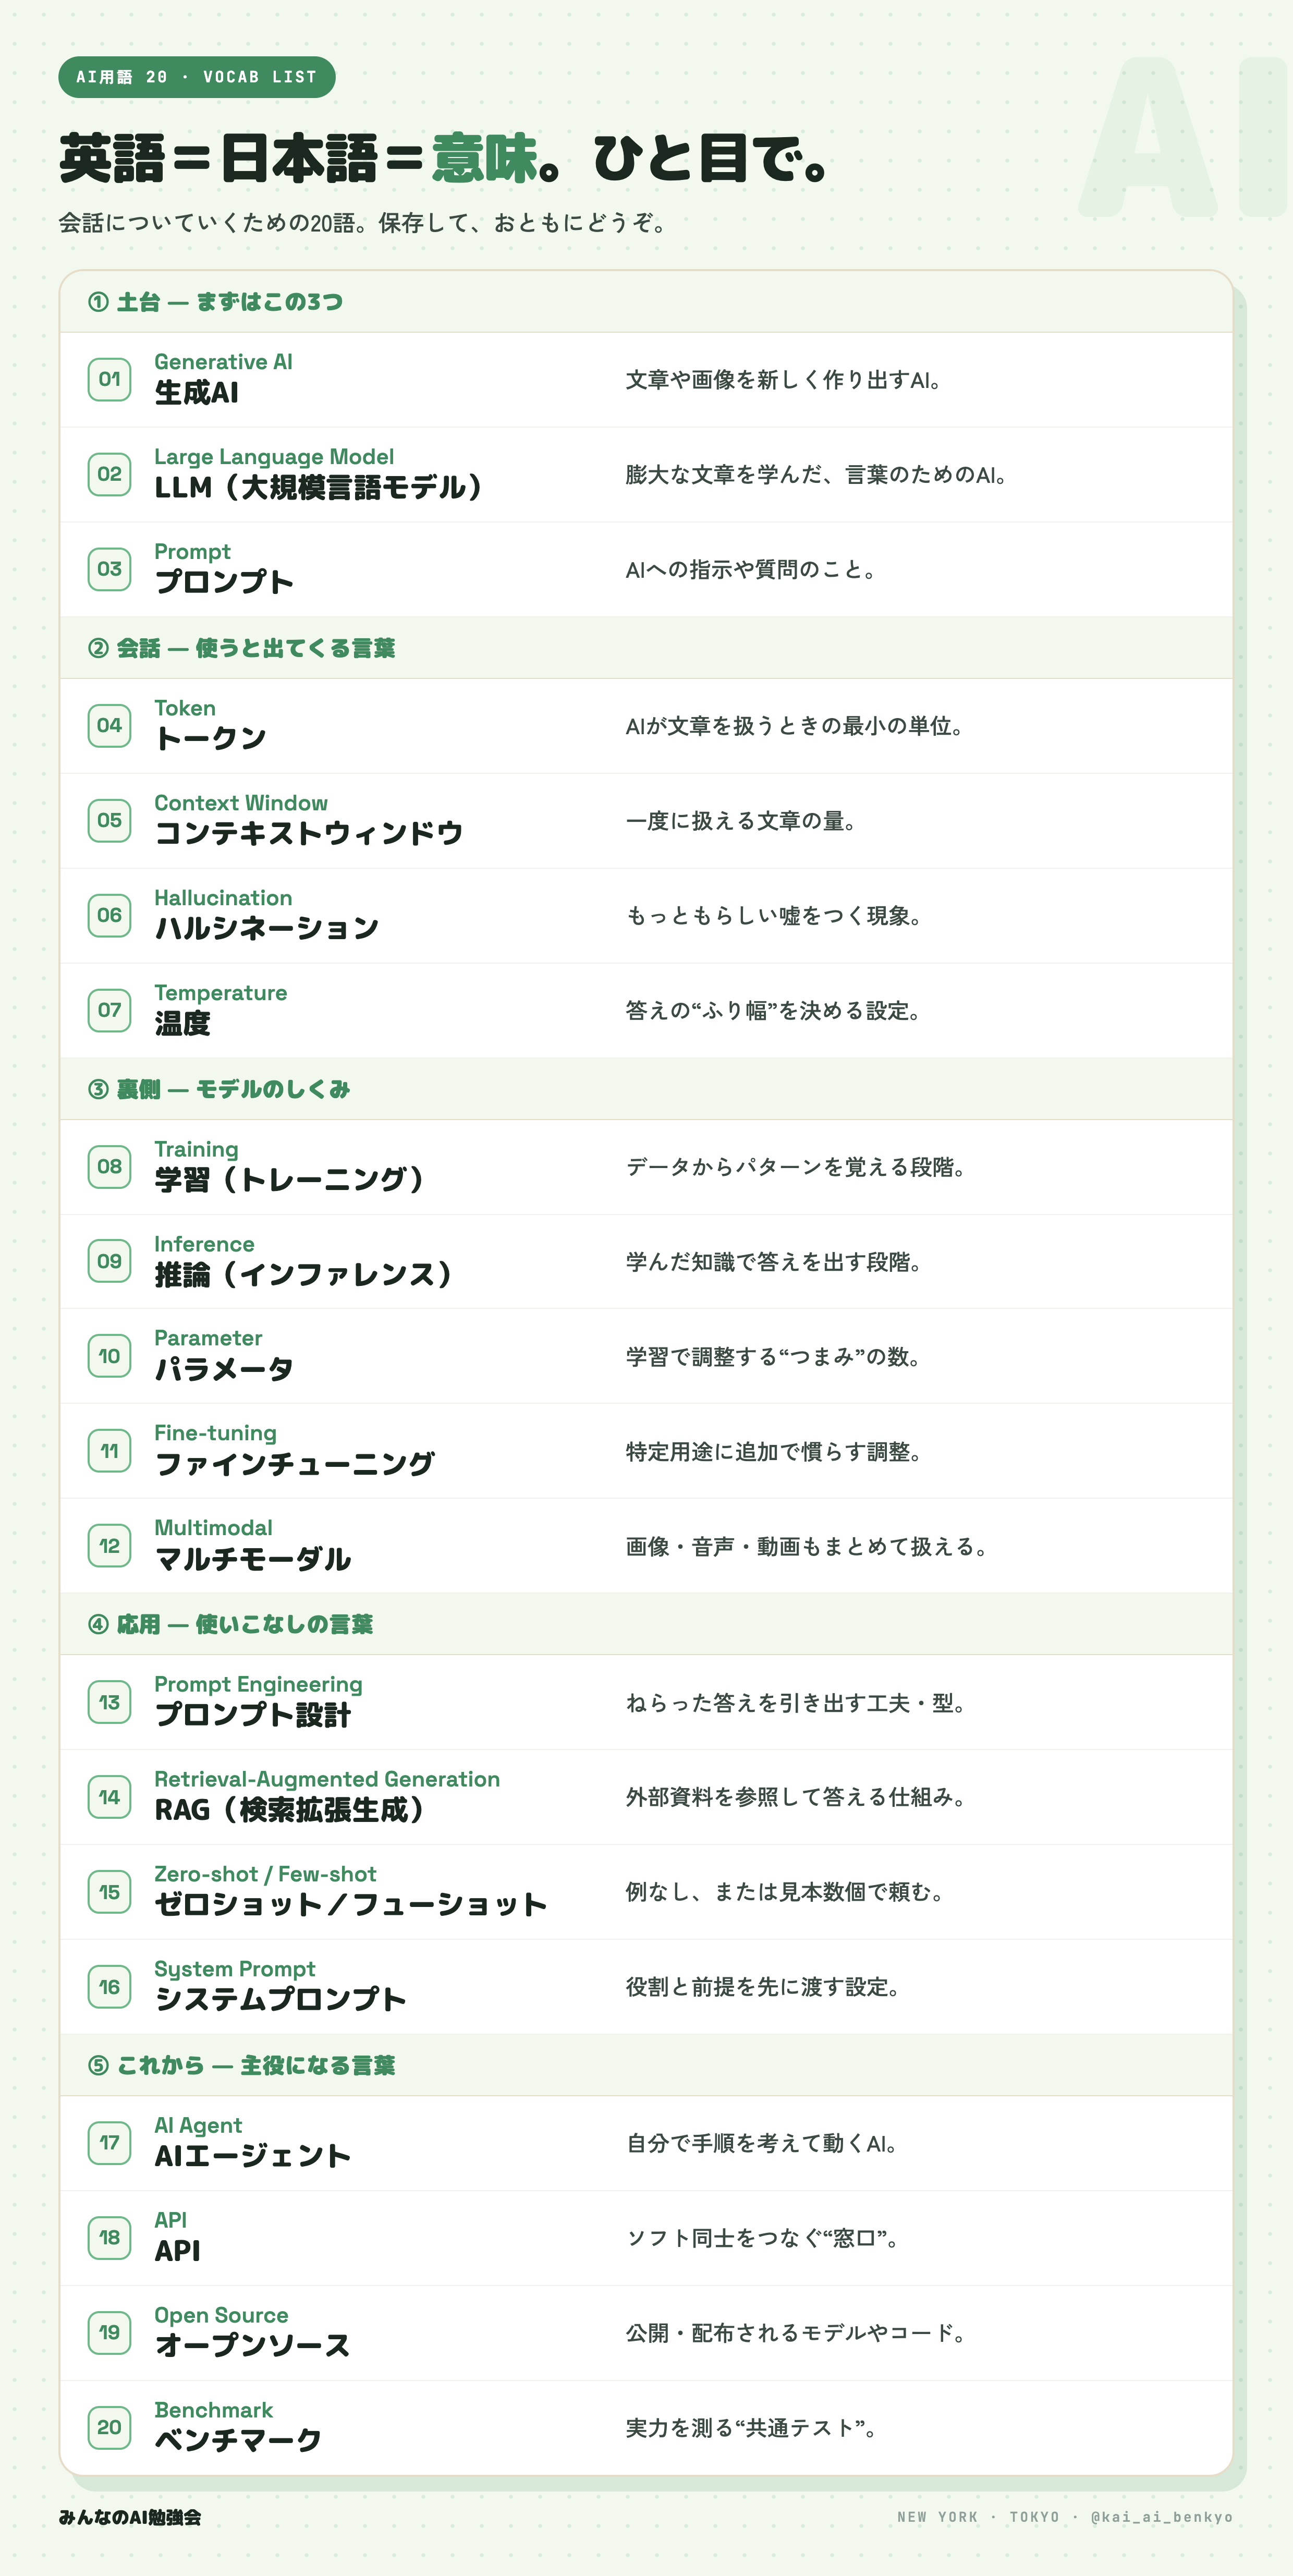This screenshot has height=2576, width=1293.
Task: Click the 17 badge beside AI Agent
Action: 109,2143
